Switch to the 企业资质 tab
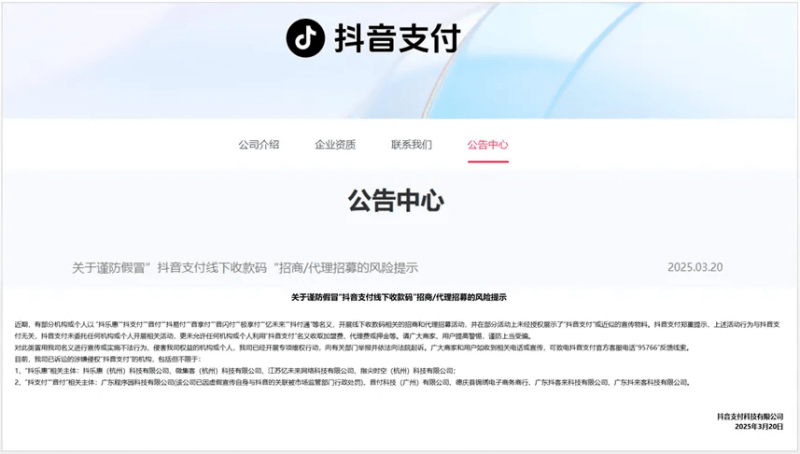Image resolution: width=800 pixels, height=454 pixels. point(335,144)
